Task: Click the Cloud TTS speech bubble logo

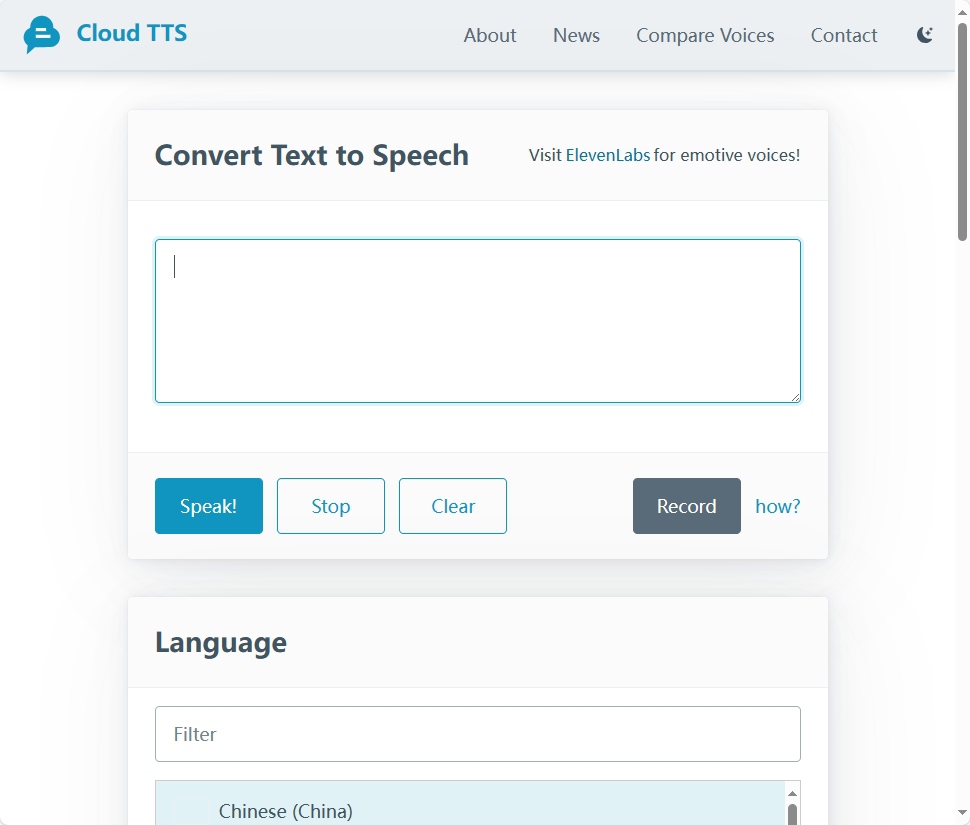Action: click(42, 35)
